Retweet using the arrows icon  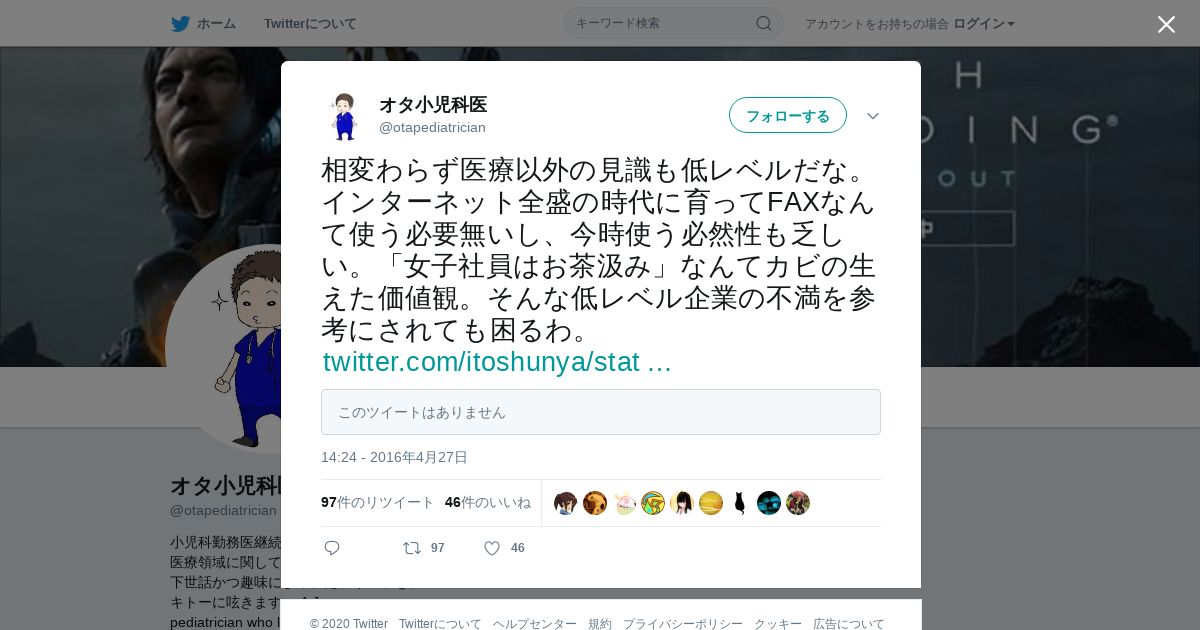tap(412, 548)
